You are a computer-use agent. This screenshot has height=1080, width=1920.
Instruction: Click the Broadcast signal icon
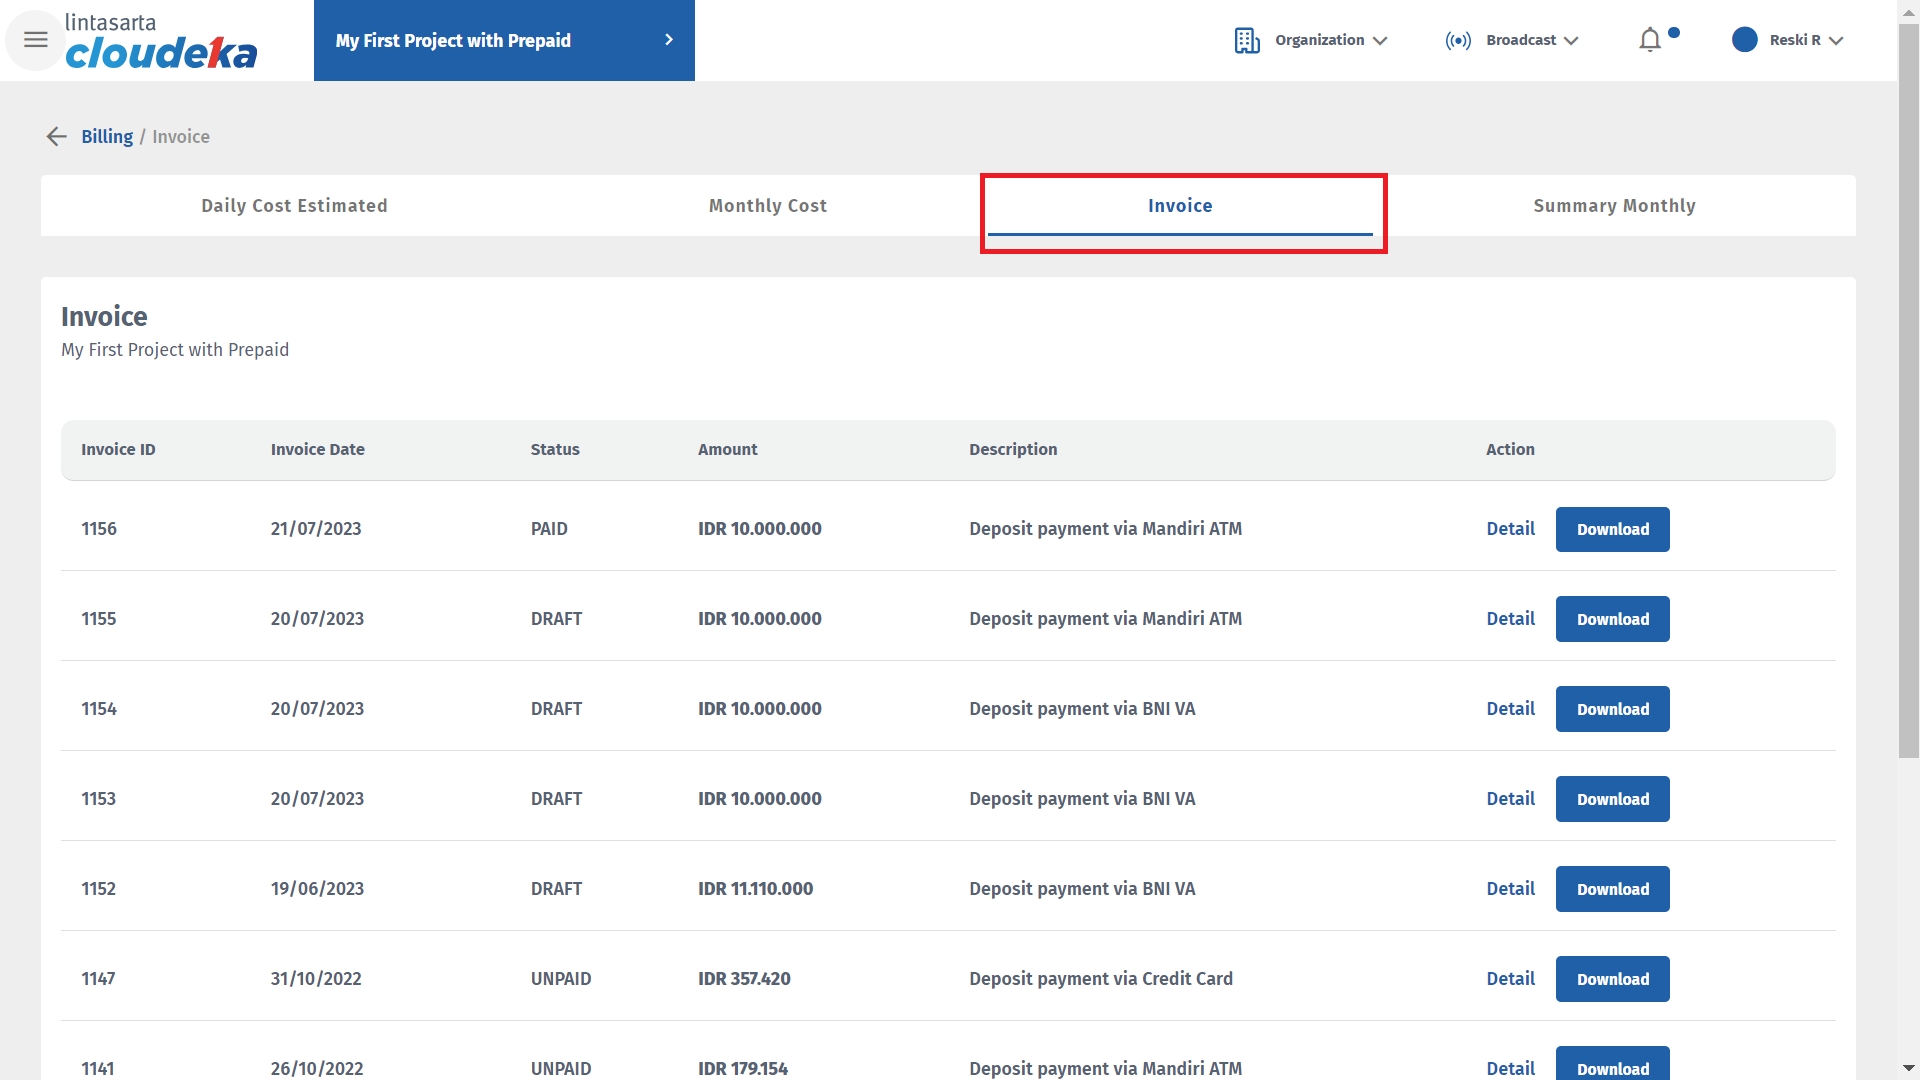[x=1458, y=40]
